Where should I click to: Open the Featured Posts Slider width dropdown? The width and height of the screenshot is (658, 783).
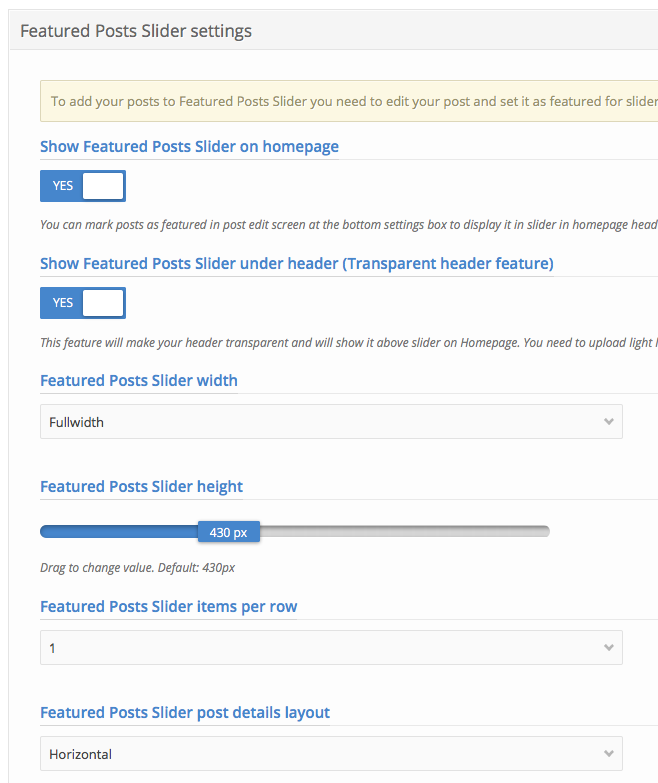(x=330, y=422)
